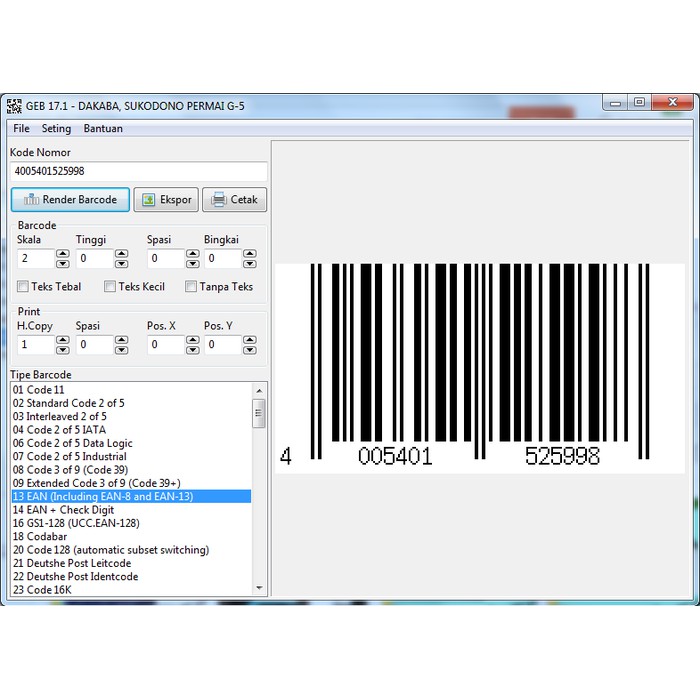This screenshot has height=700, width=700.
Task: Open the Seting menu
Action: (56, 129)
